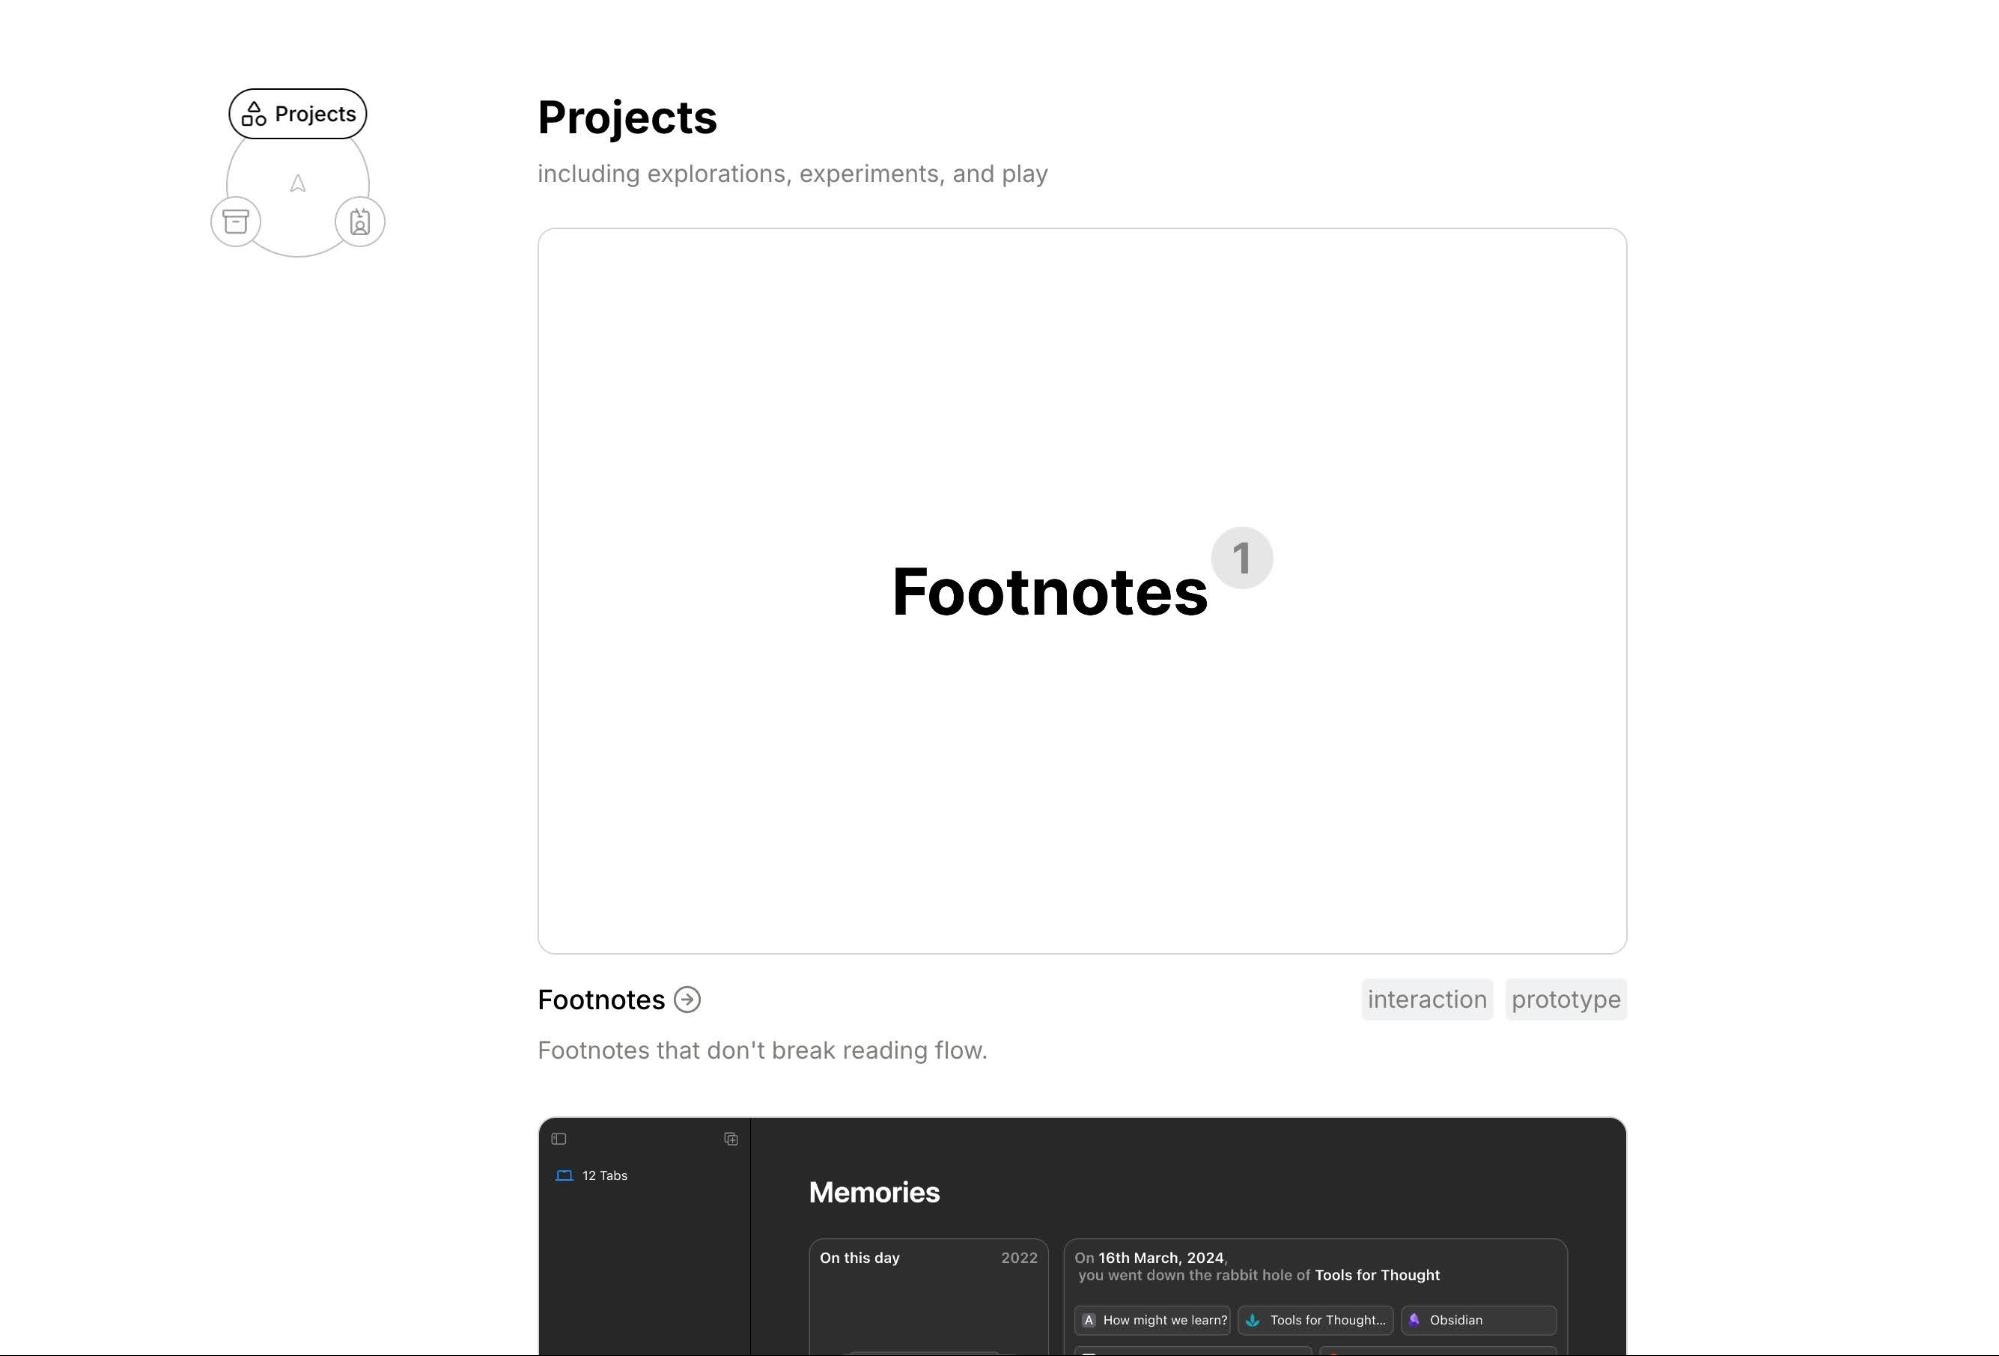Toggle sidebar icon in Memories preview
This screenshot has height=1356, width=1999.
[x=559, y=1139]
